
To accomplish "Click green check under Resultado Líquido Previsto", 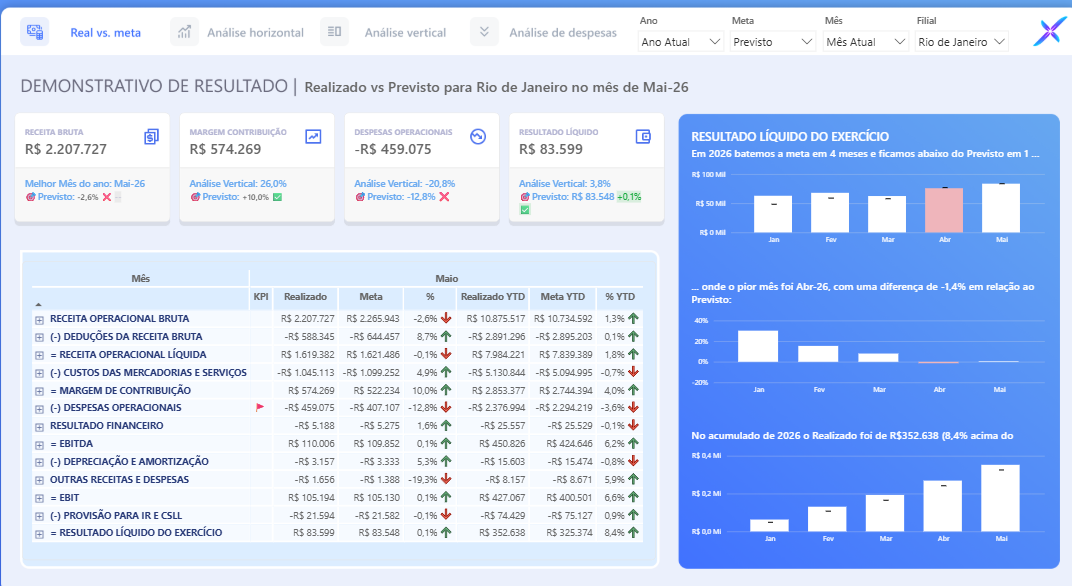I will point(524,210).
